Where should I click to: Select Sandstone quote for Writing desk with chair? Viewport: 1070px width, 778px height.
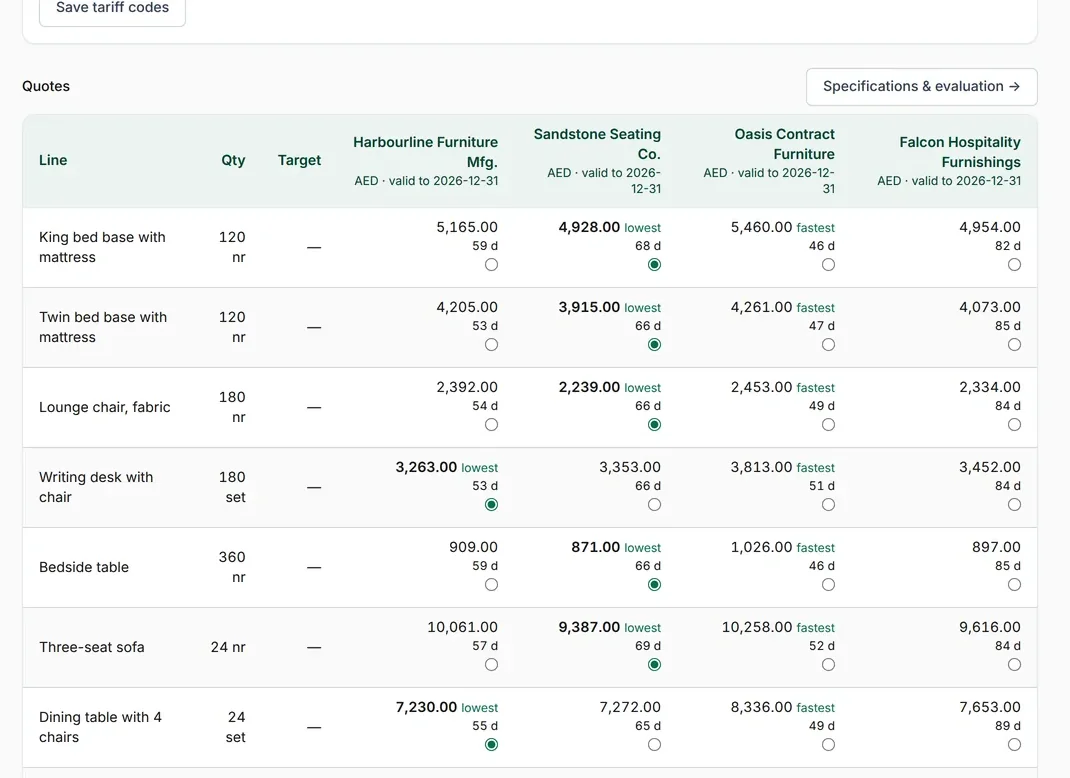pos(654,504)
